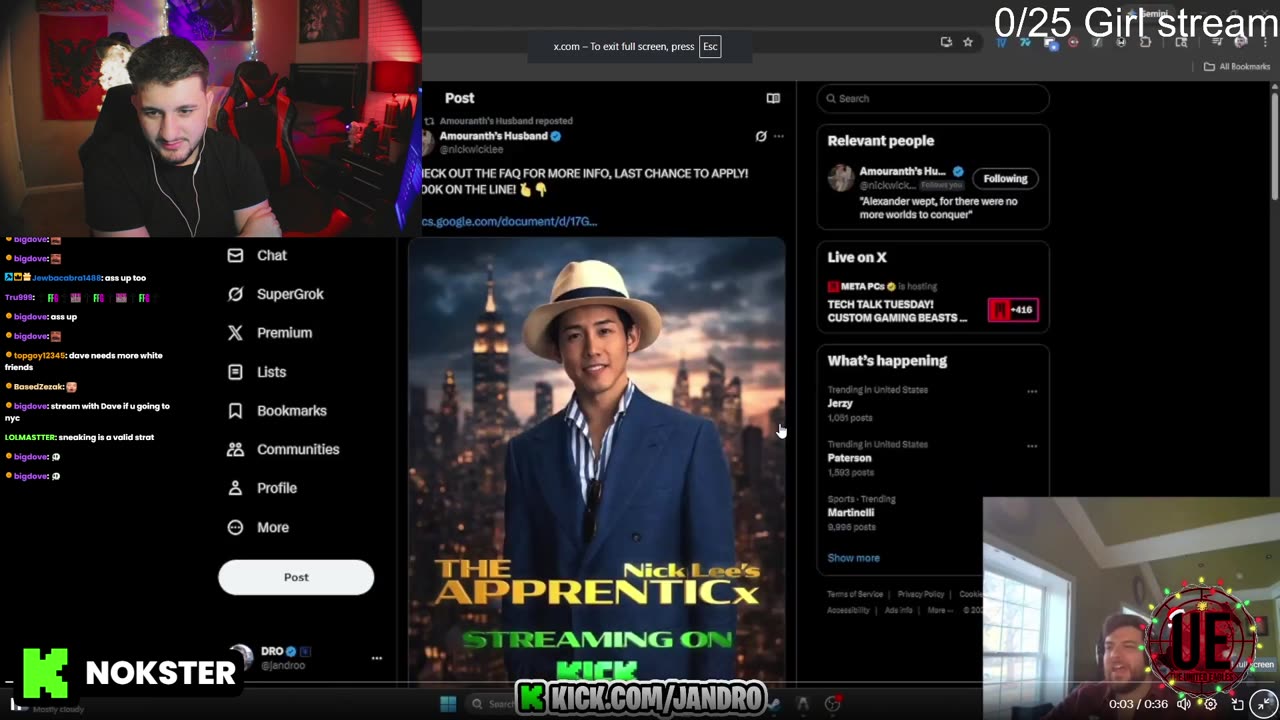Open the reader view icon beside Post
This screenshot has height=720, width=1280.
(773, 98)
